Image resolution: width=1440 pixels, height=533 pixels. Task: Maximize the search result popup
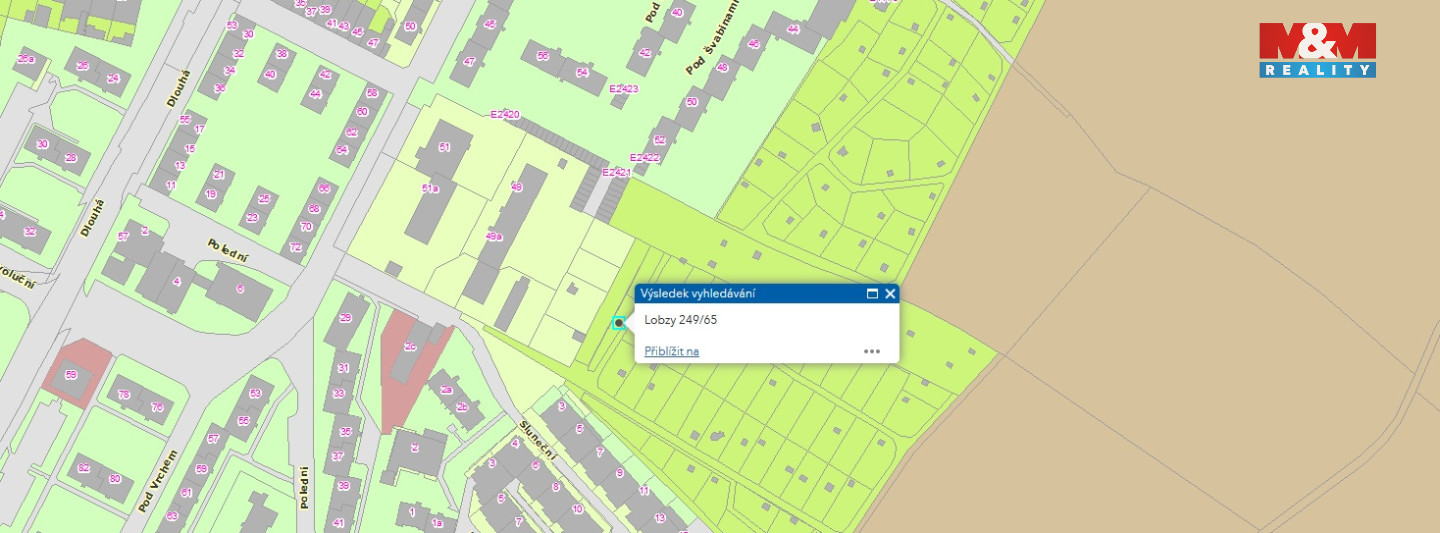click(872, 294)
